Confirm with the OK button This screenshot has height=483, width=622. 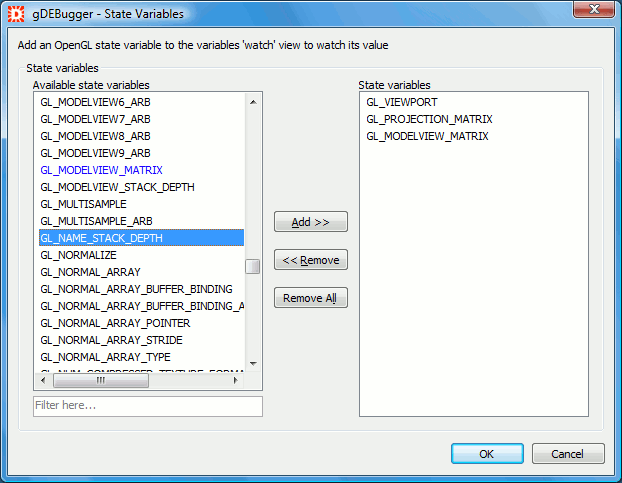487,454
